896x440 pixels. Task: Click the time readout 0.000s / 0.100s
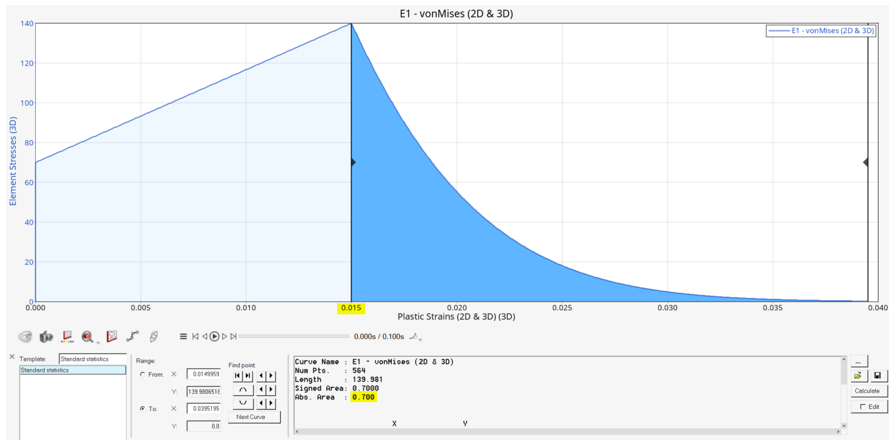[379, 337]
